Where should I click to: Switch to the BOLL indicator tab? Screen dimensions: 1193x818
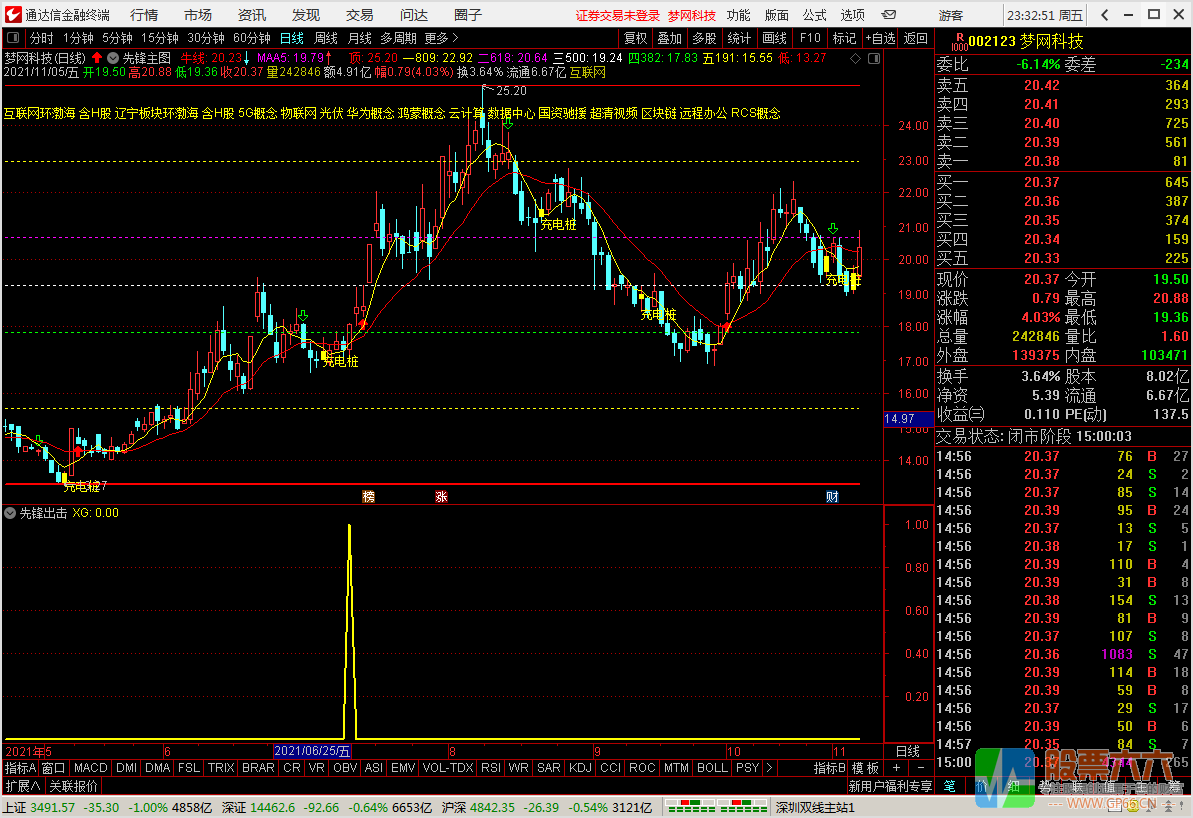pyautogui.click(x=712, y=768)
